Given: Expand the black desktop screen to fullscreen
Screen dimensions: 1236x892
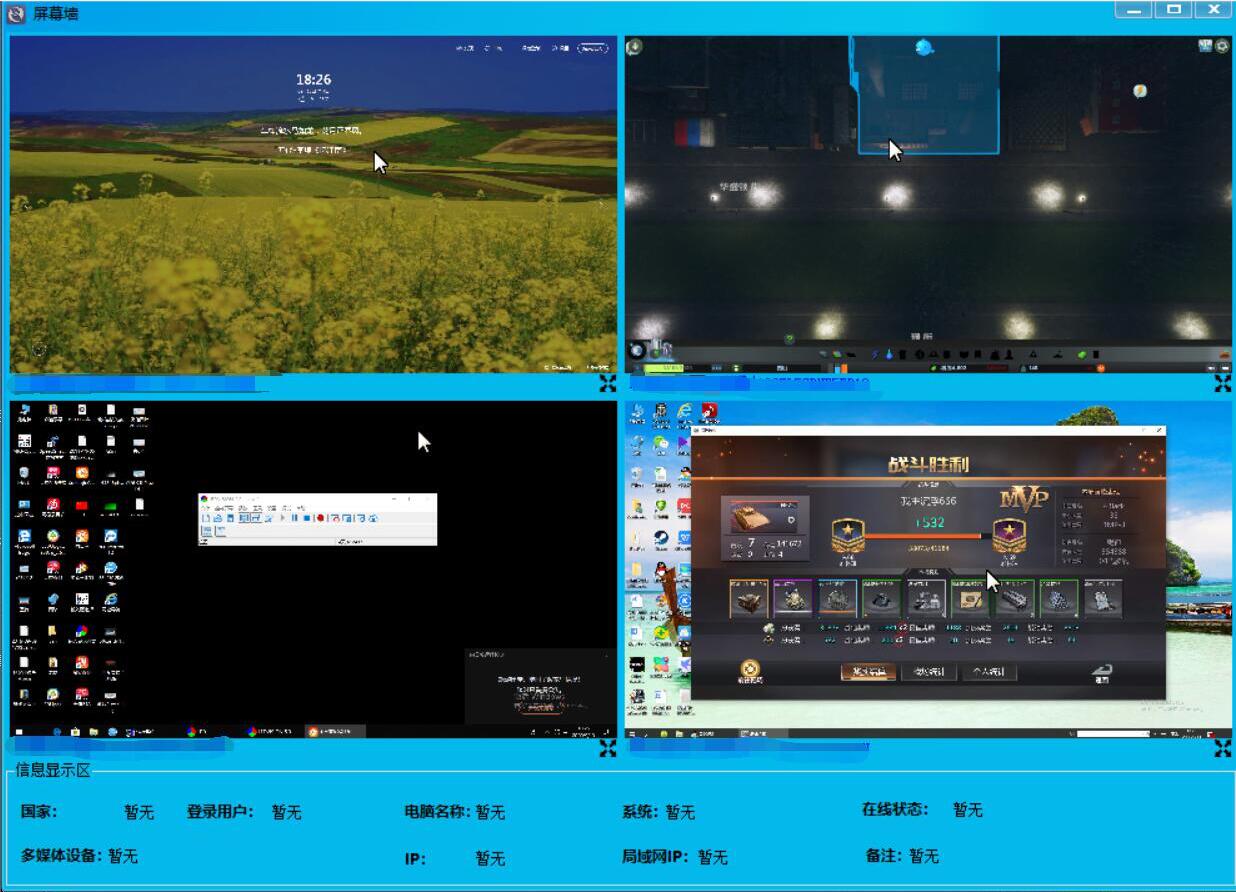Looking at the screenshot, I should pyautogui.click(x=607, y=748).
